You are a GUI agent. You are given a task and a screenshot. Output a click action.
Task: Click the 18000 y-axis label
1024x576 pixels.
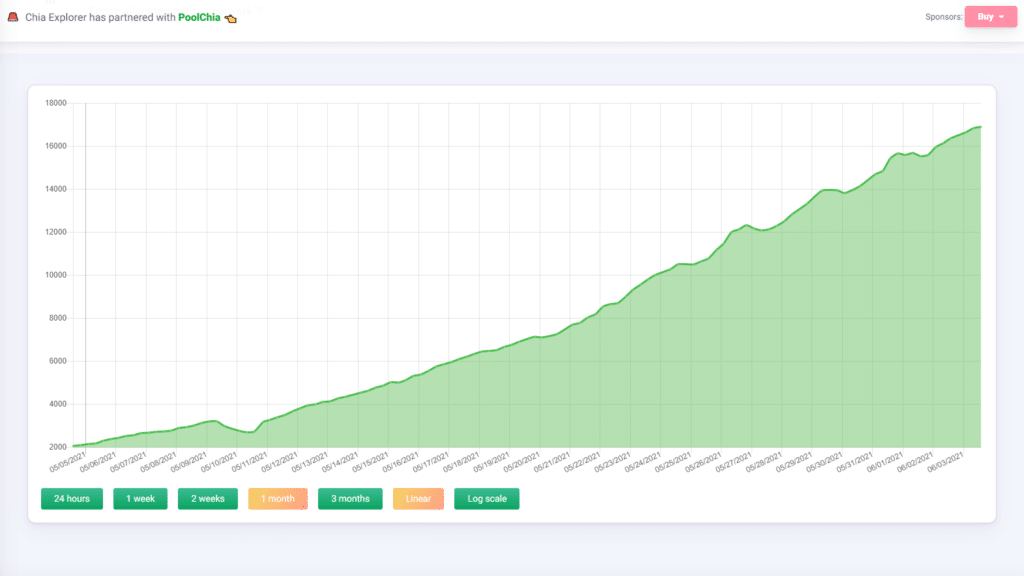[56, 103]
